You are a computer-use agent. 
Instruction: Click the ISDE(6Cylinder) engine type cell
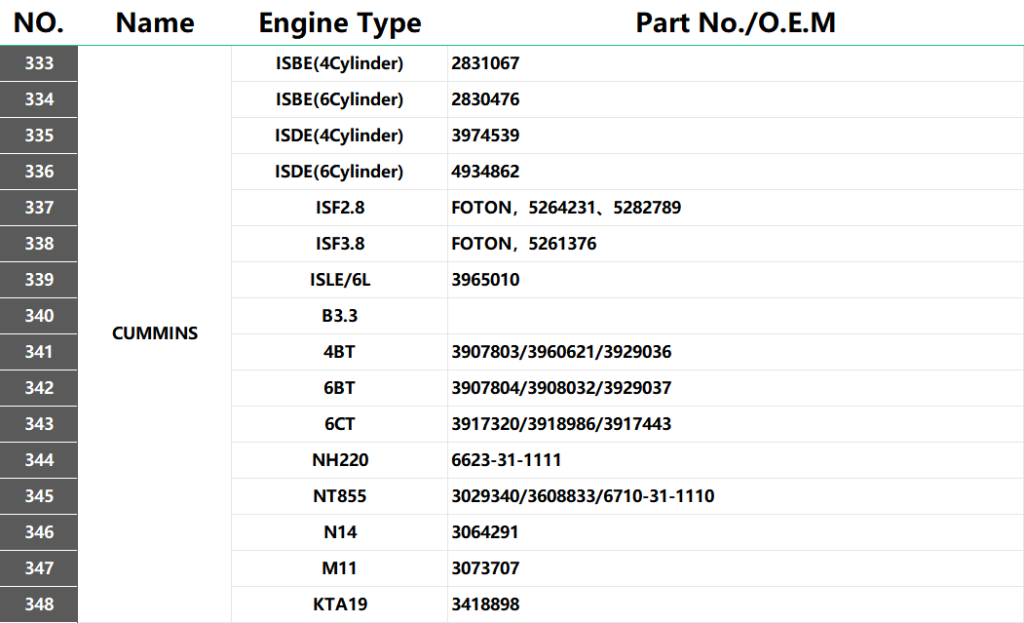coord(340,171)
